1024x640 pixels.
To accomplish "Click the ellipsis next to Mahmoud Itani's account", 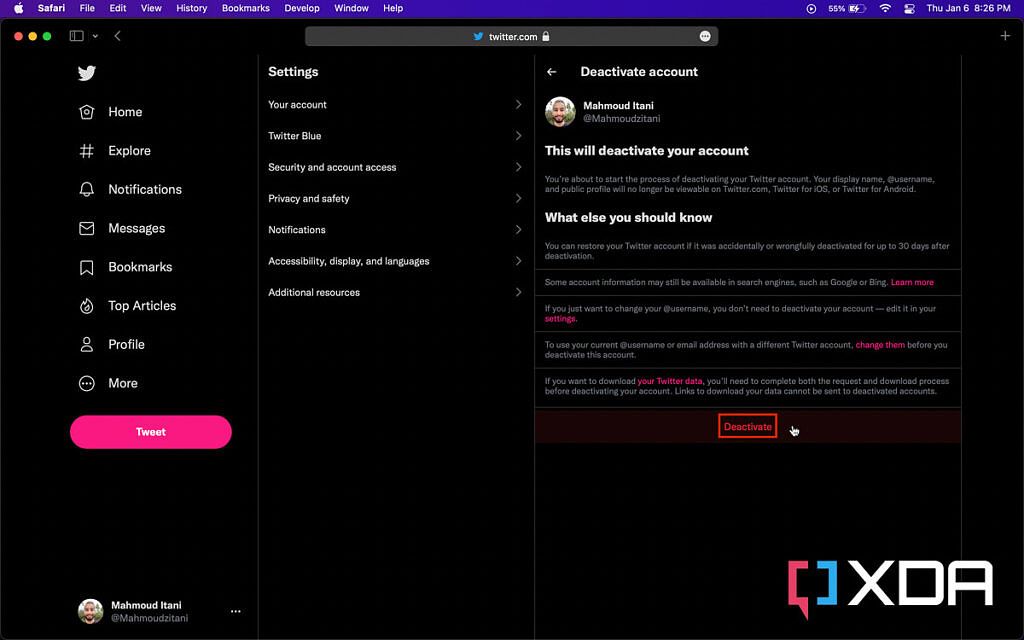I will [235, 611].
